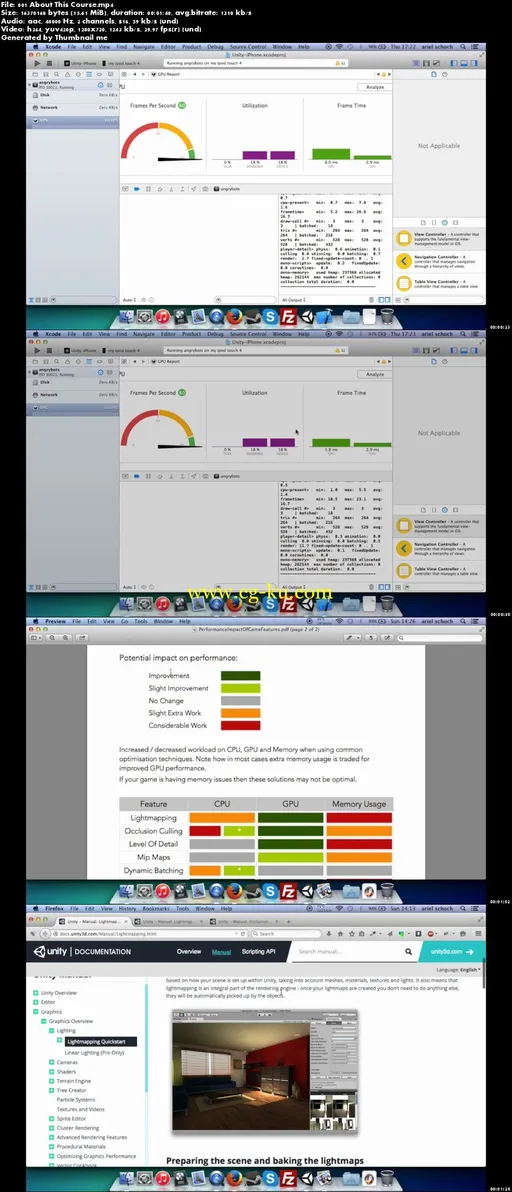Collapse the Graphics tree node
512x1192 pixels.
click(x=36, y=1012)
